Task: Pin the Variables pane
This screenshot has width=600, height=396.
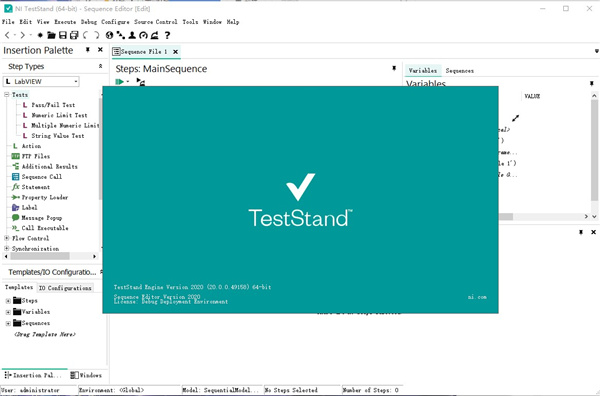Action: coord(592,83)
